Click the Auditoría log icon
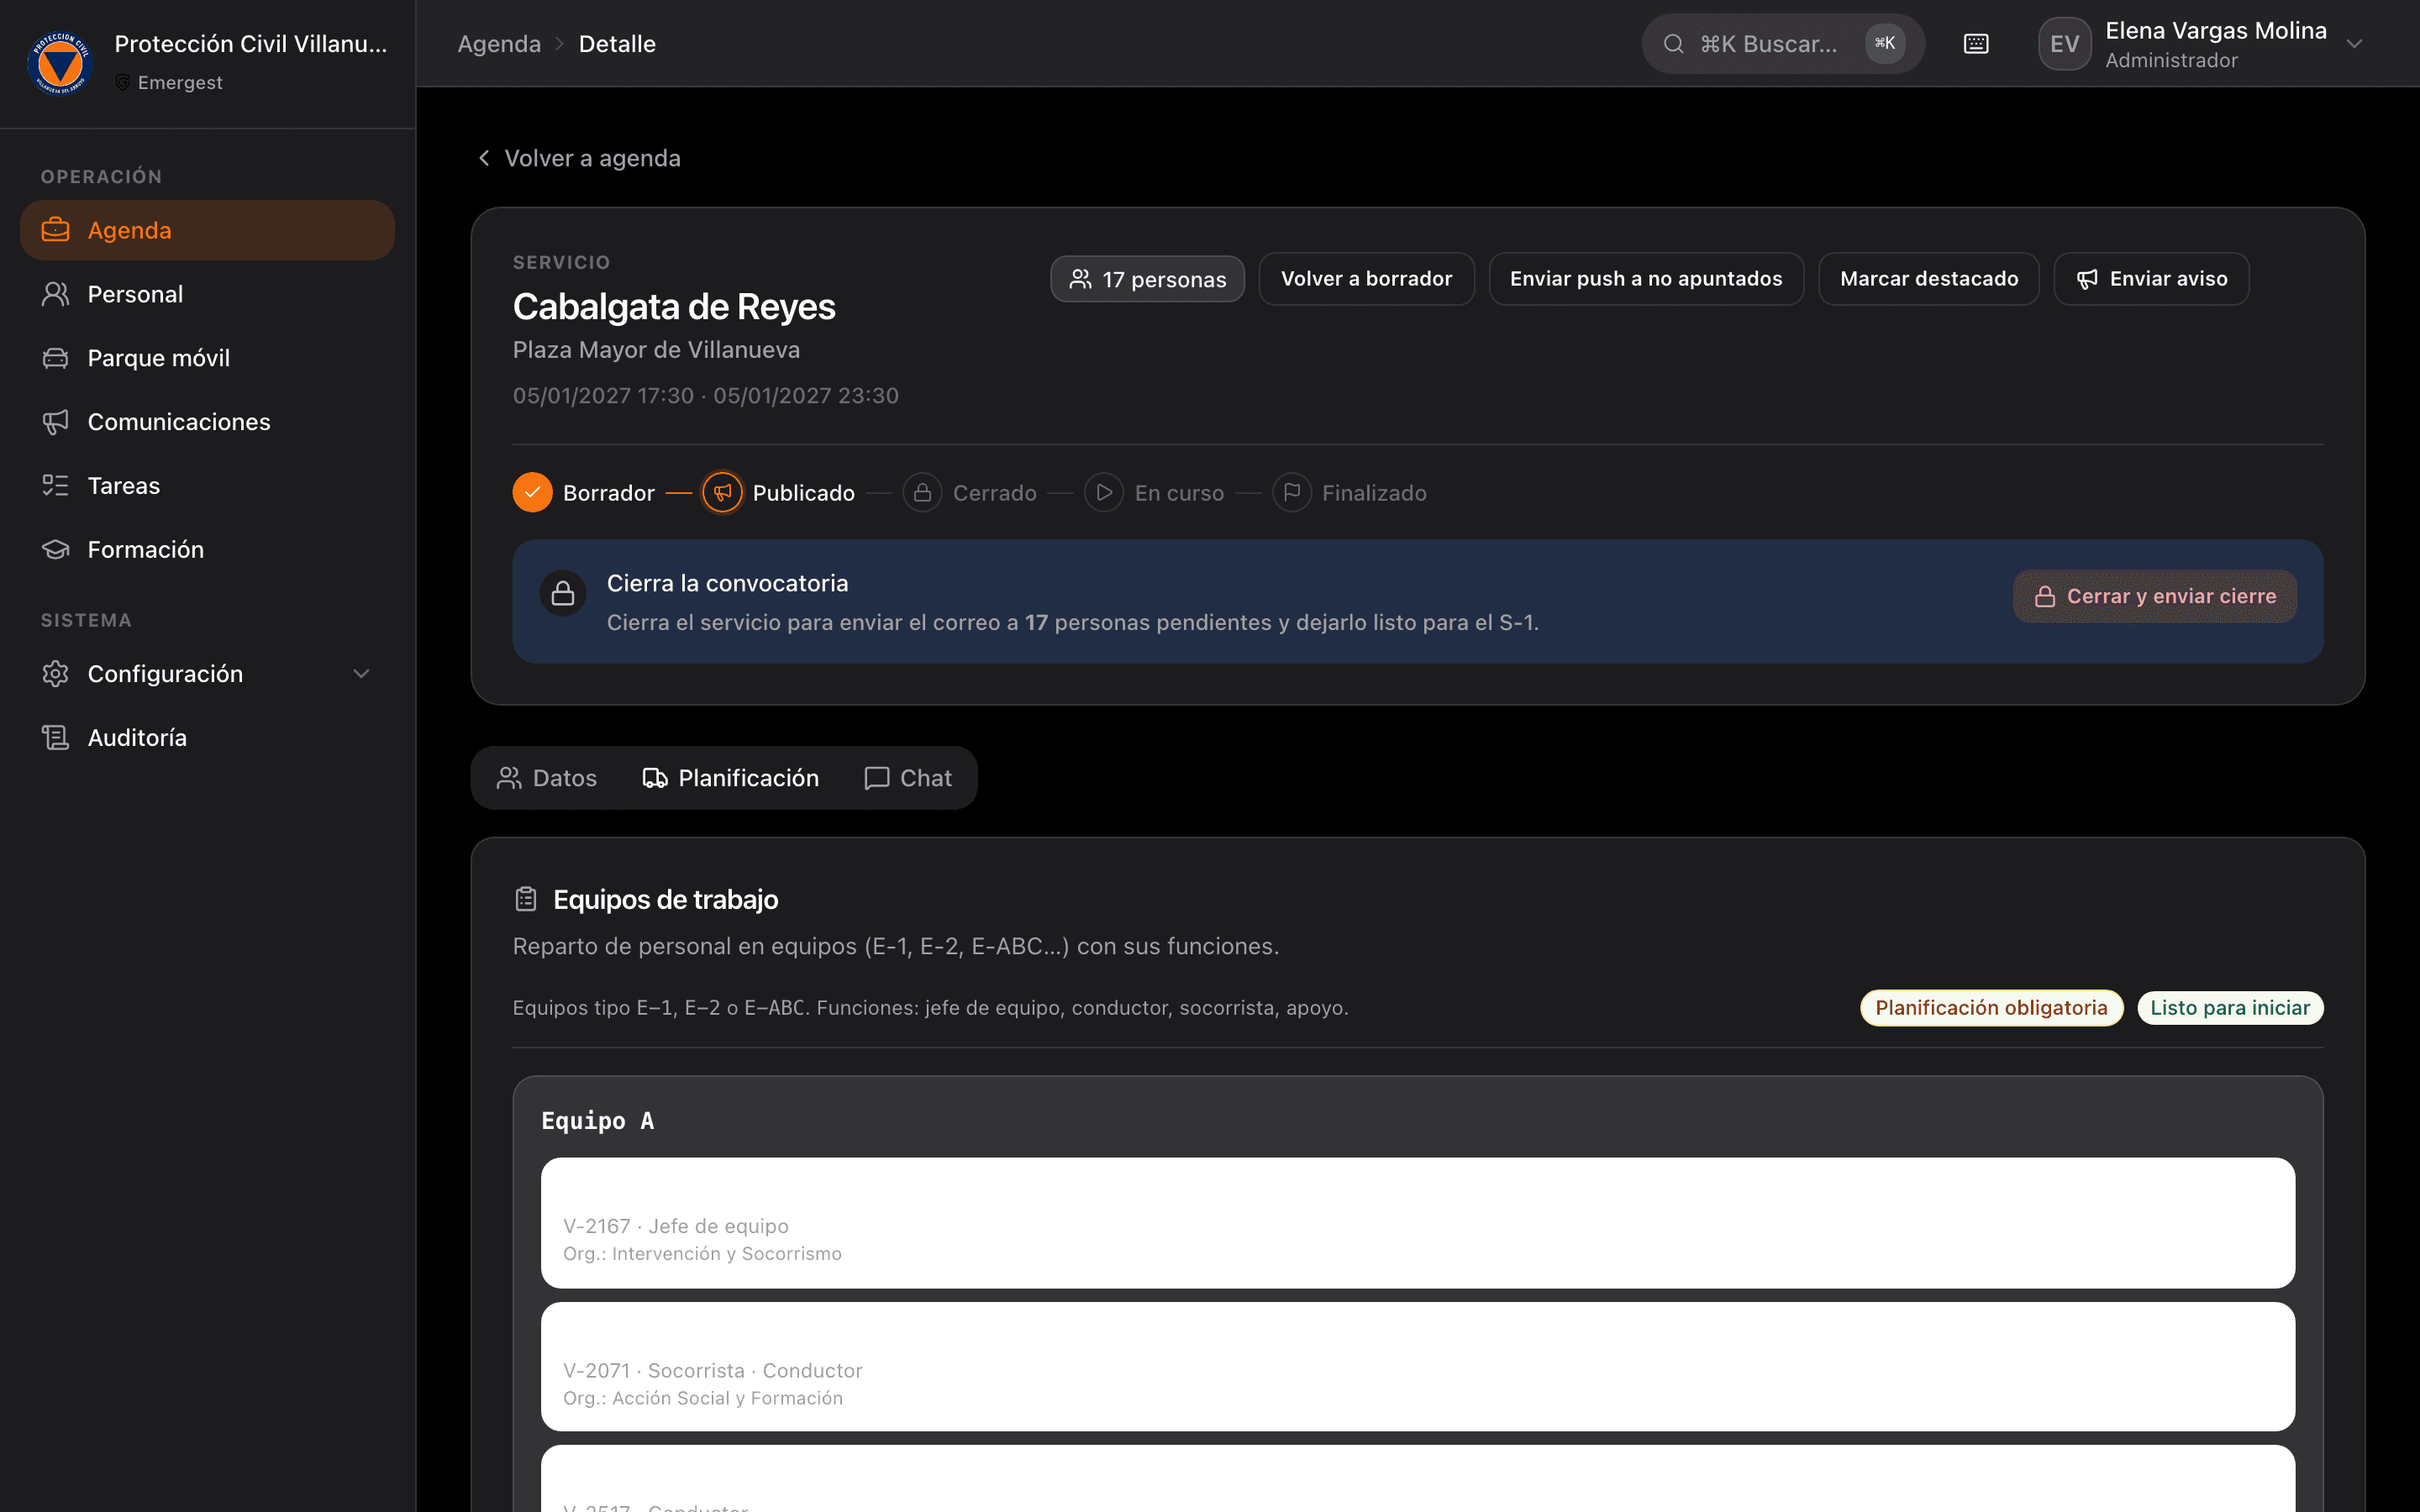This screenshot has width=2420, height=1512. pos(55,738)
